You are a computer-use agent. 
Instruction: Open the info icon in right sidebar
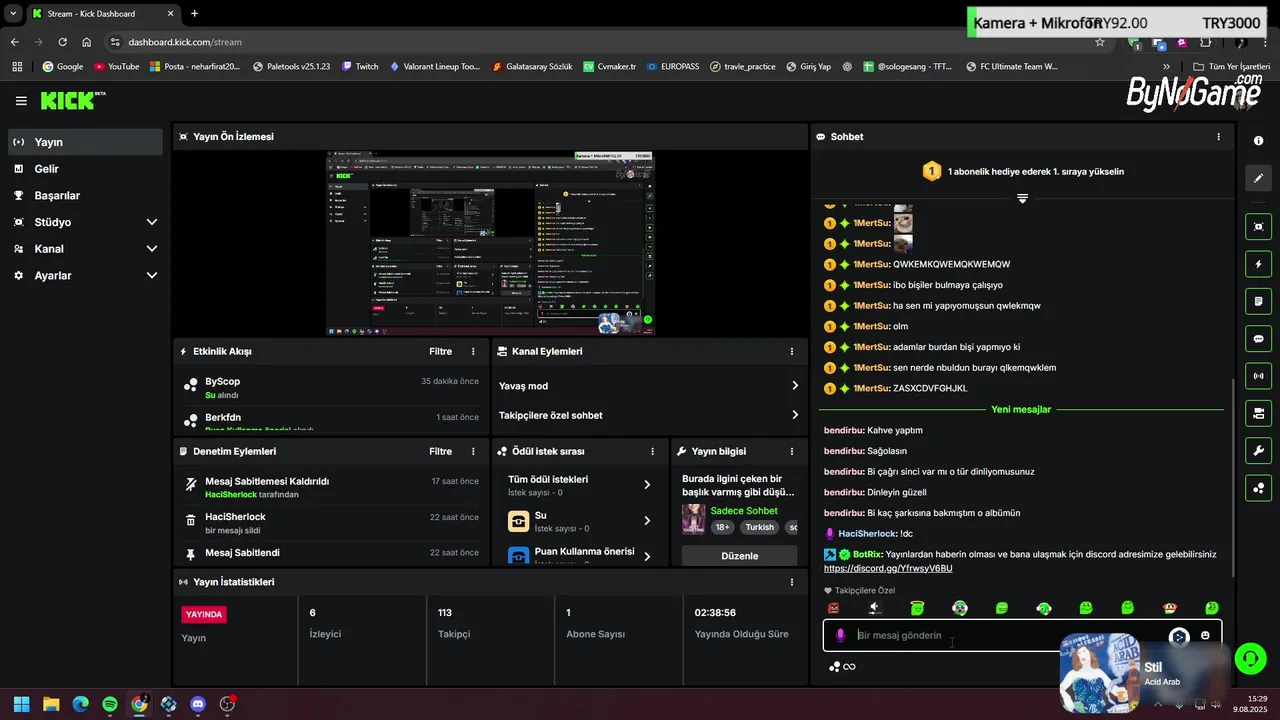(x=1258, y=141)
